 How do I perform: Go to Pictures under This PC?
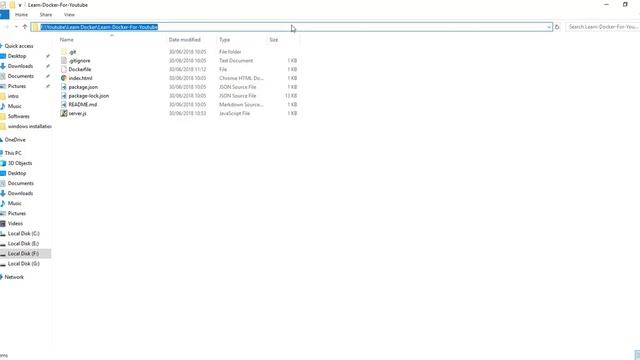point(17,213)
